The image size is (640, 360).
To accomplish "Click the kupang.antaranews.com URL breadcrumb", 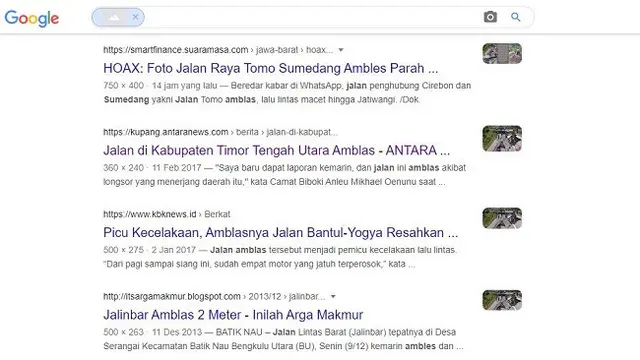I will tap(220, 132).
